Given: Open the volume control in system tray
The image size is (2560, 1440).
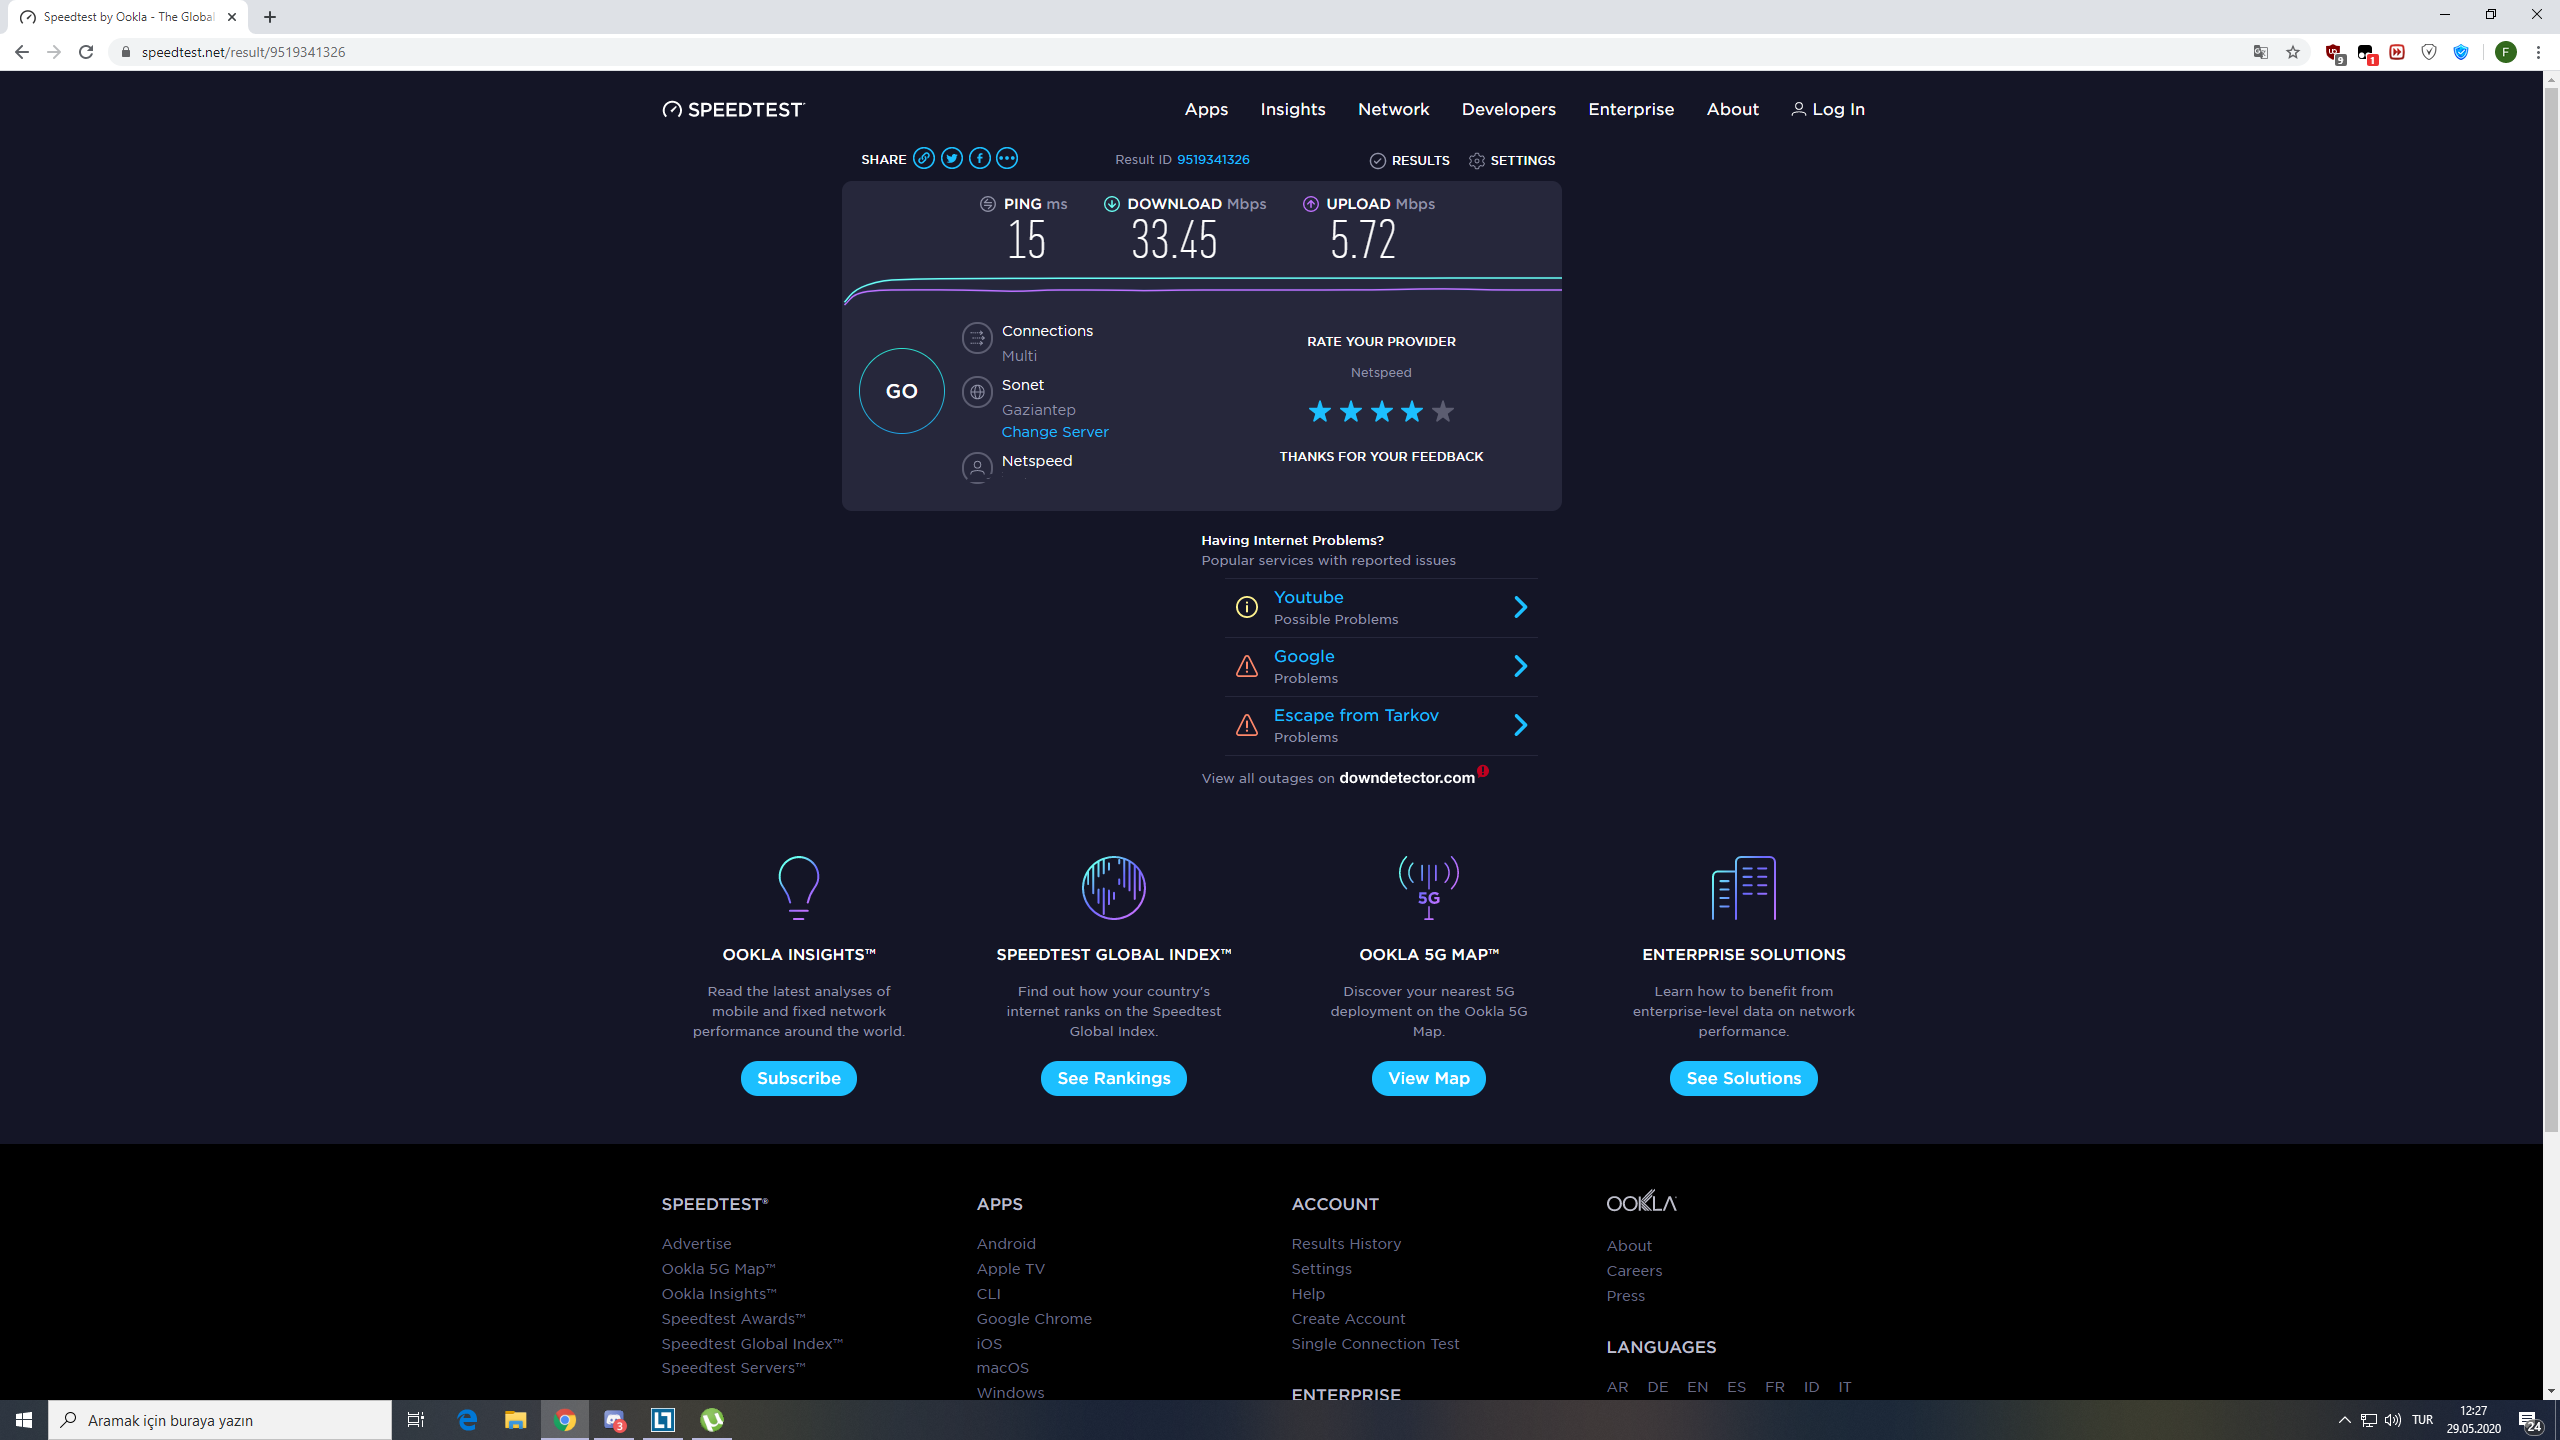Looking at the screenshot, I should (x=2393, y=1420).
